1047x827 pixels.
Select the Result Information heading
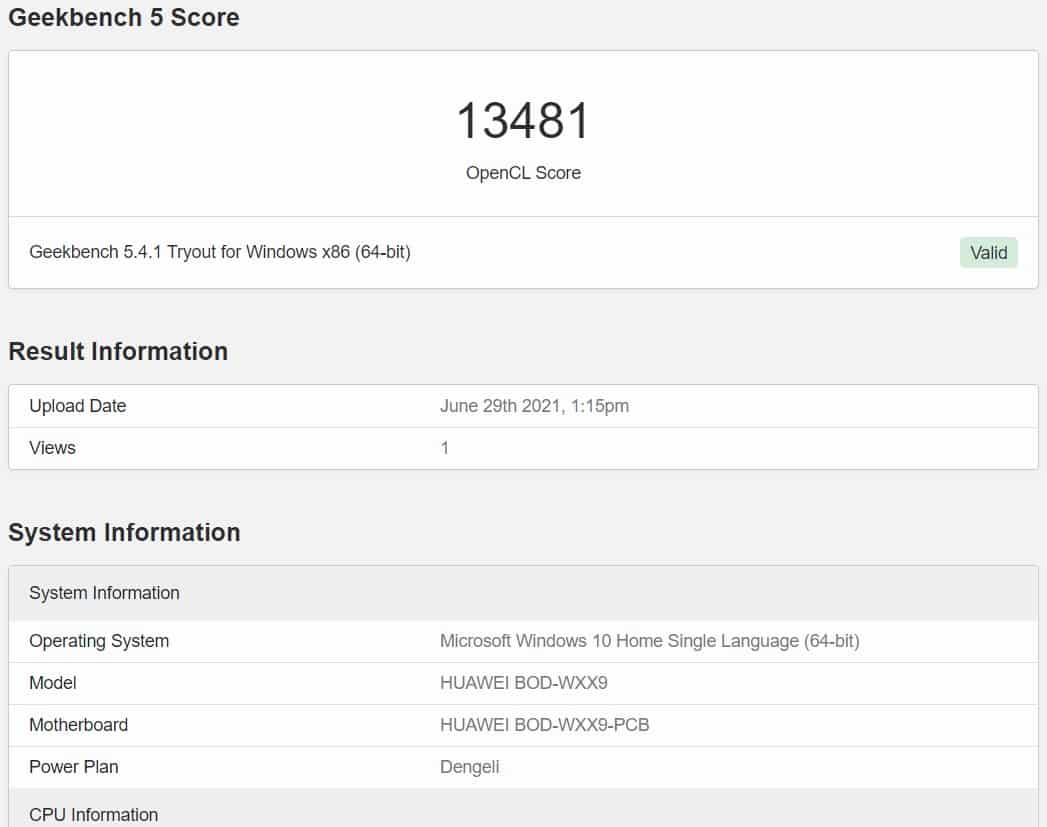[x=118, y=351]
